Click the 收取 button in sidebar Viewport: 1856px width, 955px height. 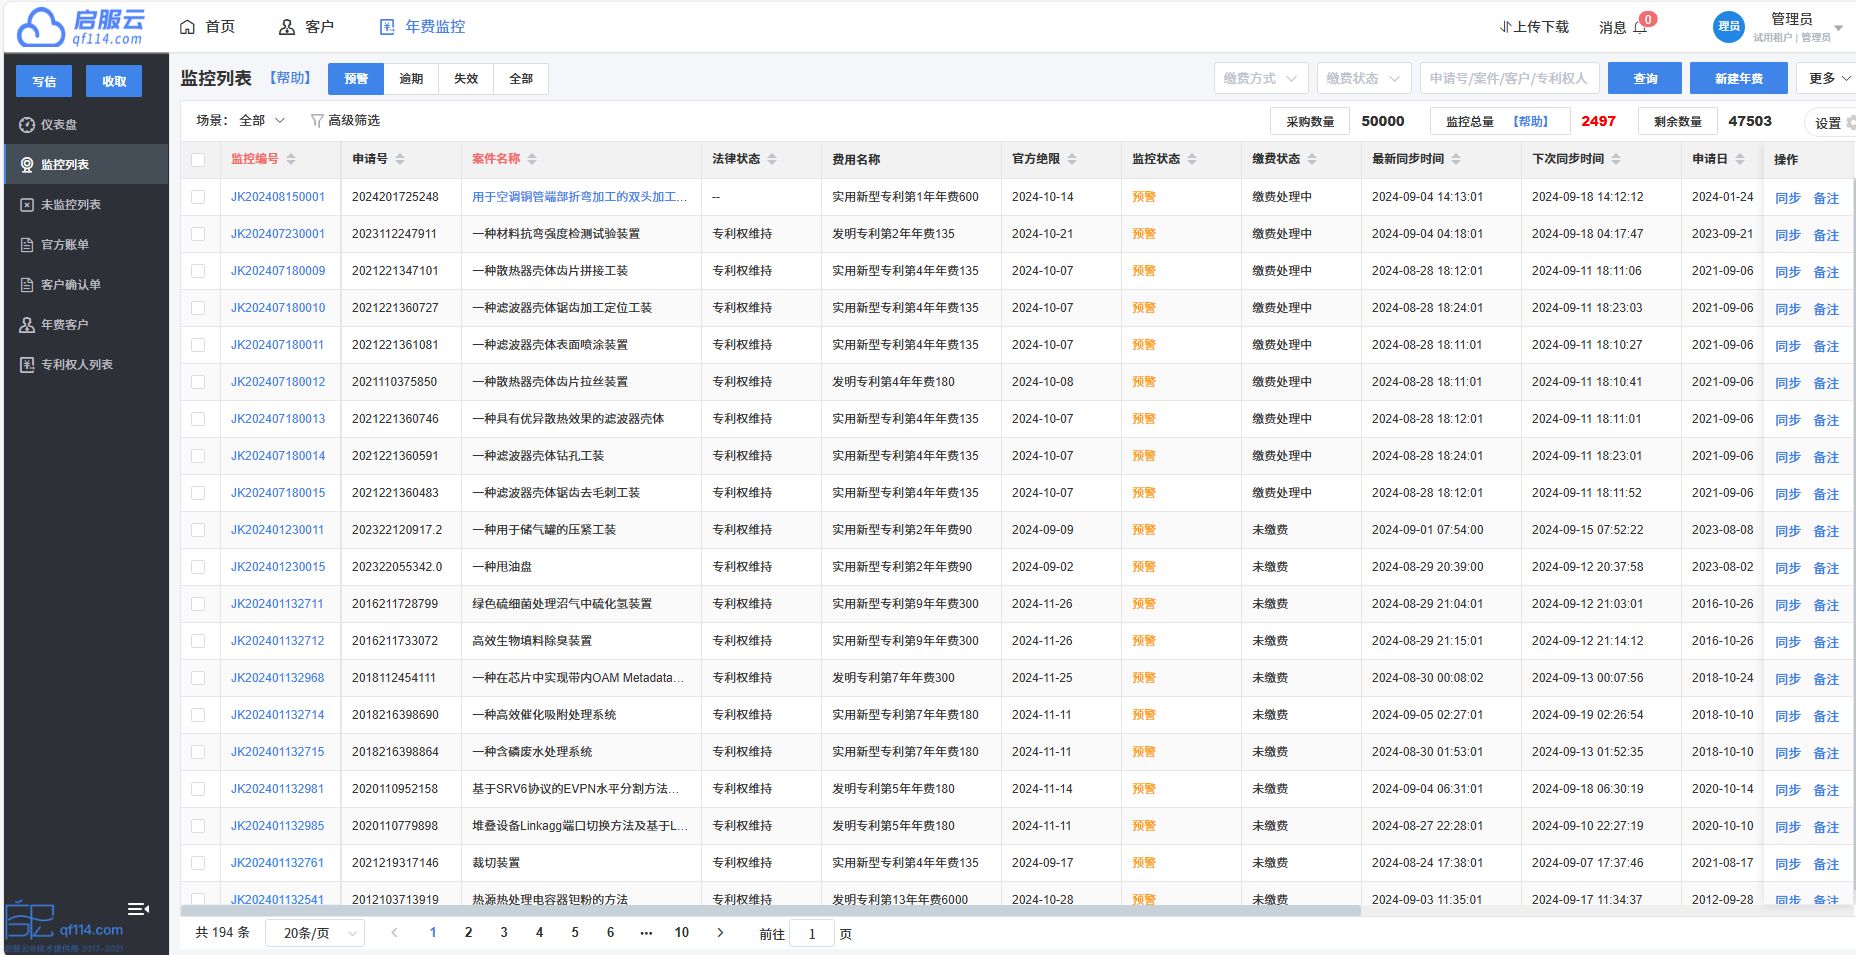tap(114, 81)
